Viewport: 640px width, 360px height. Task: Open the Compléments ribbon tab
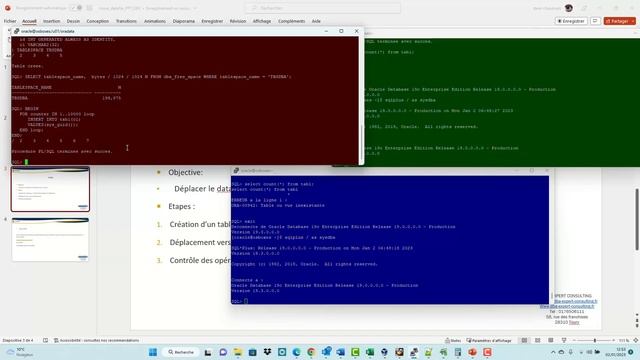pyautogui.click(x=291, y=21)
